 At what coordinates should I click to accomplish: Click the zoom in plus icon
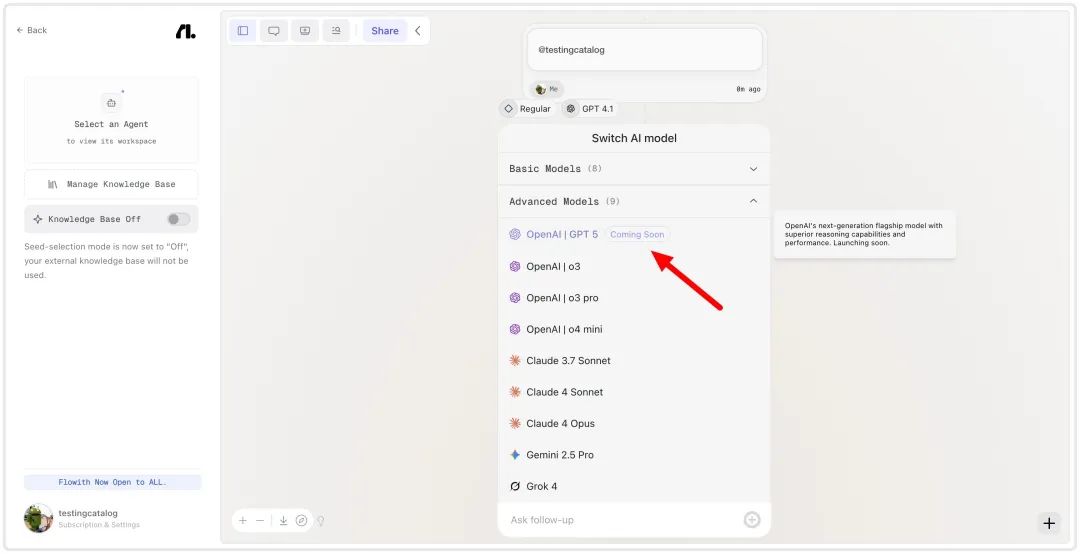click(242, 521)
